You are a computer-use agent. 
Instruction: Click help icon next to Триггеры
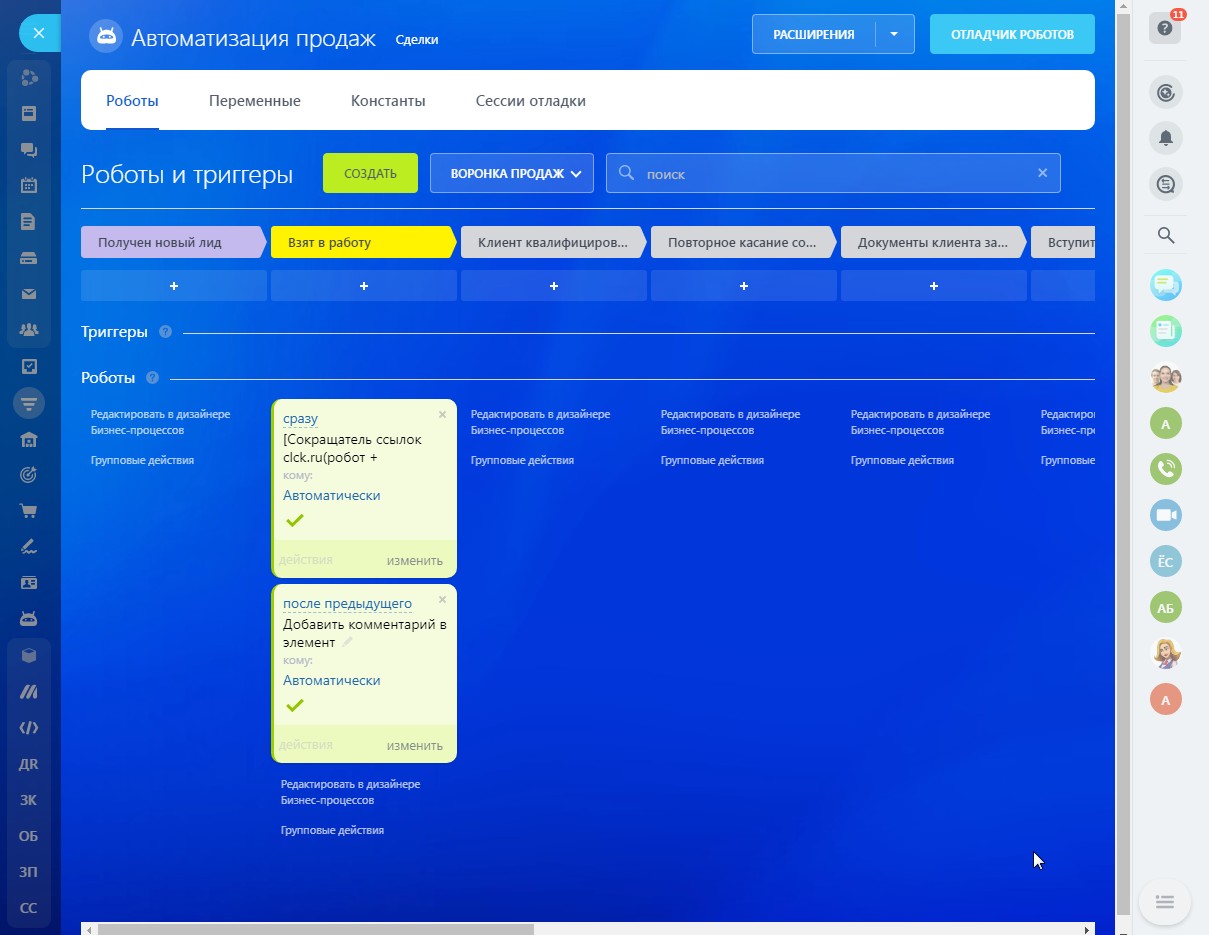pos(165,332)
